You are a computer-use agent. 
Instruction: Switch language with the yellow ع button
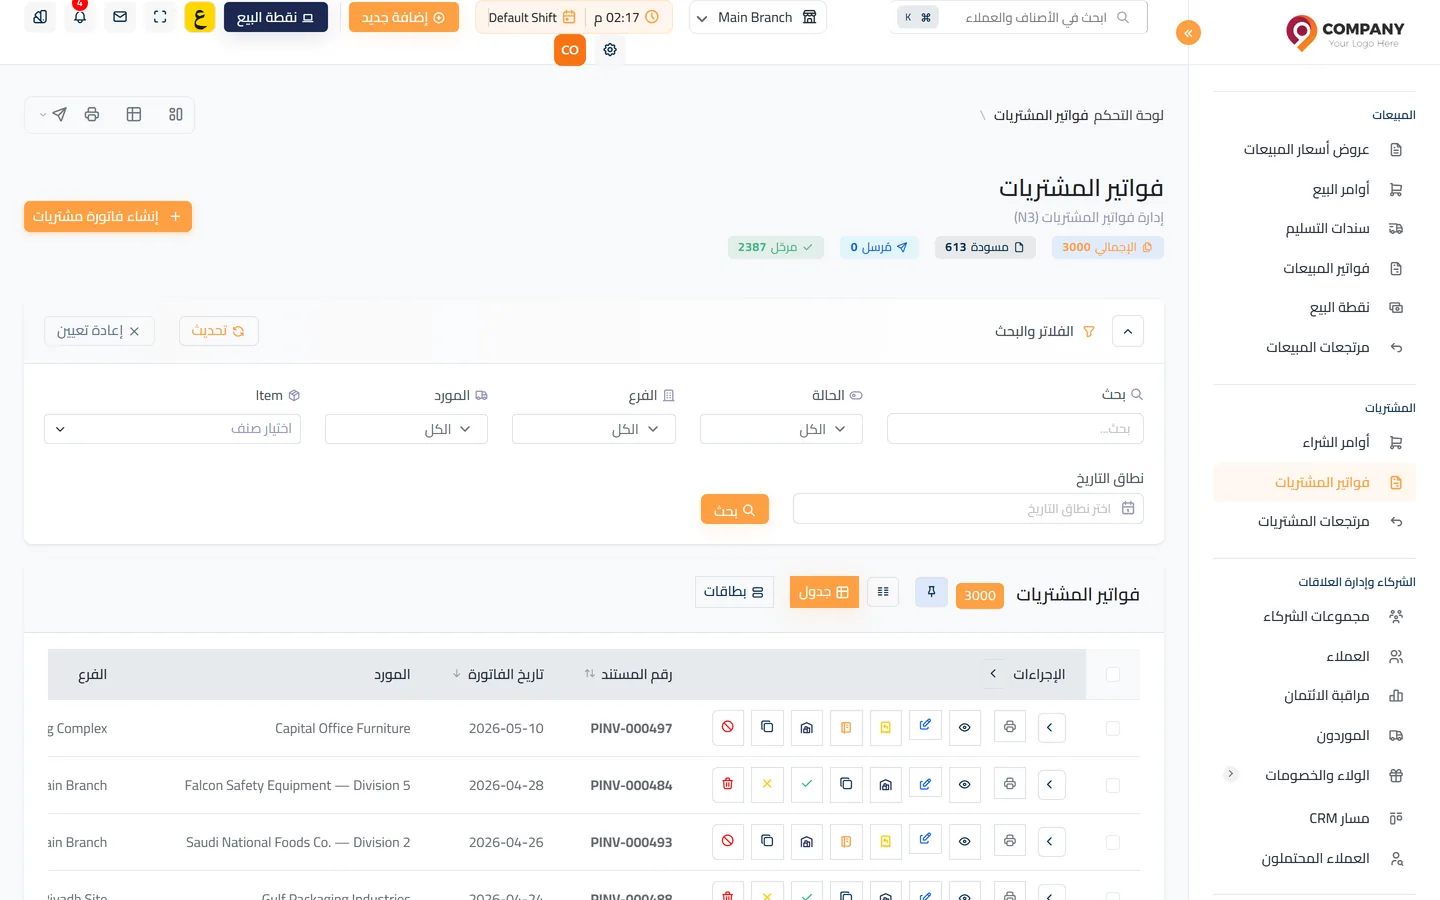[200, 17]
